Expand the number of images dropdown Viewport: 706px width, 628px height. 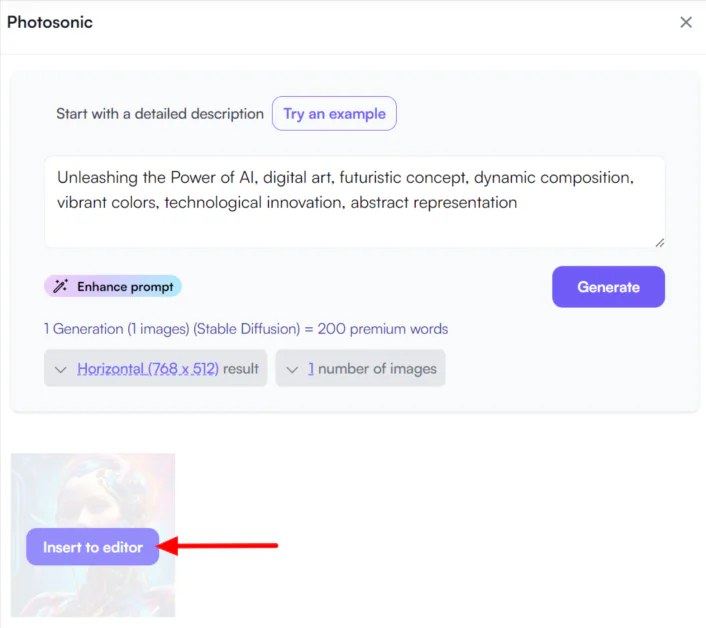tap(360, 369)
